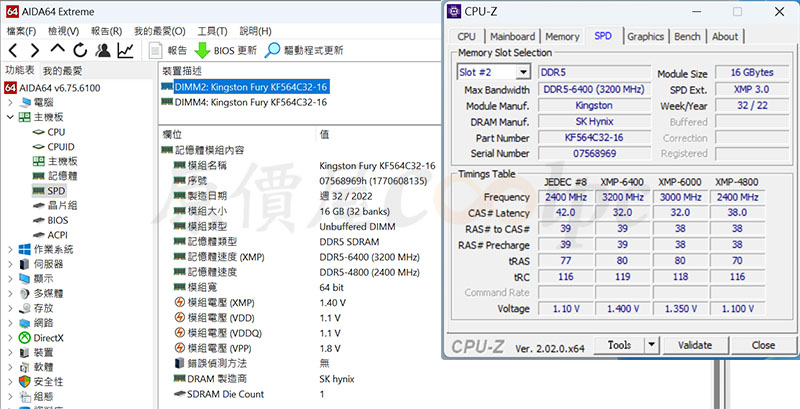Click the 網路 network icon in tree

[24, 323]
